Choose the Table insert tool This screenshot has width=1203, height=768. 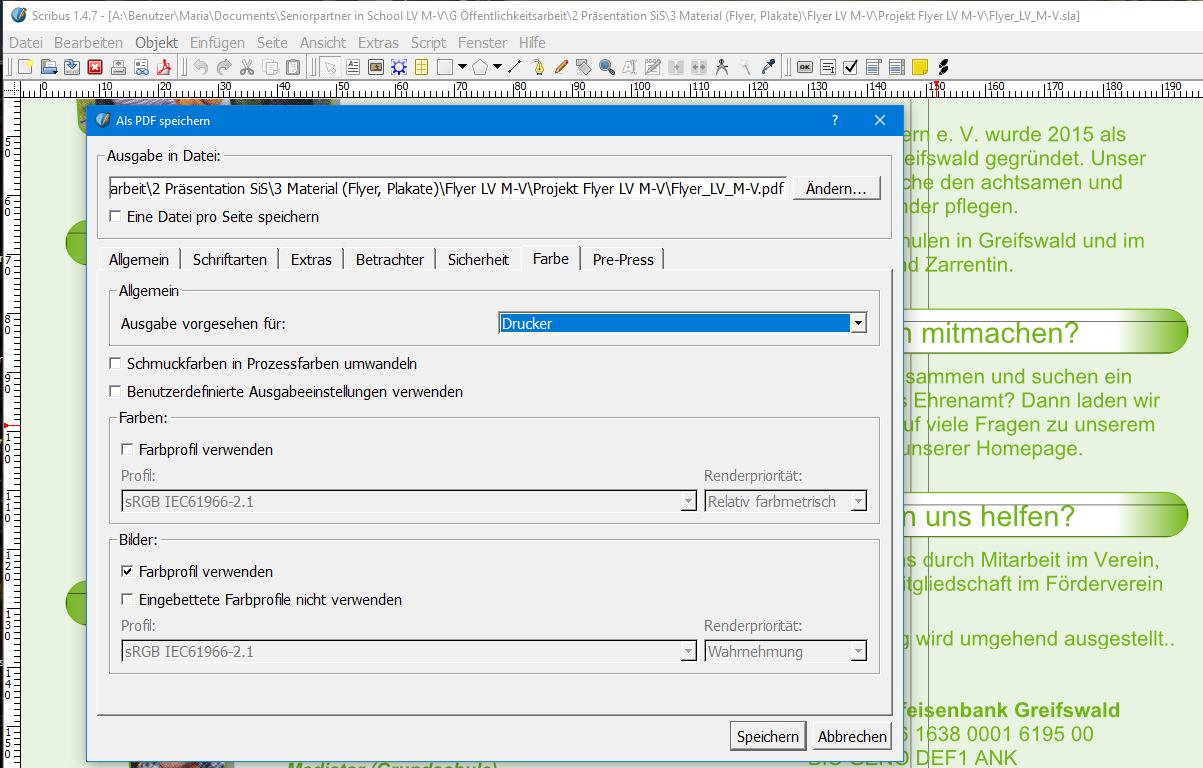[422, 67]
